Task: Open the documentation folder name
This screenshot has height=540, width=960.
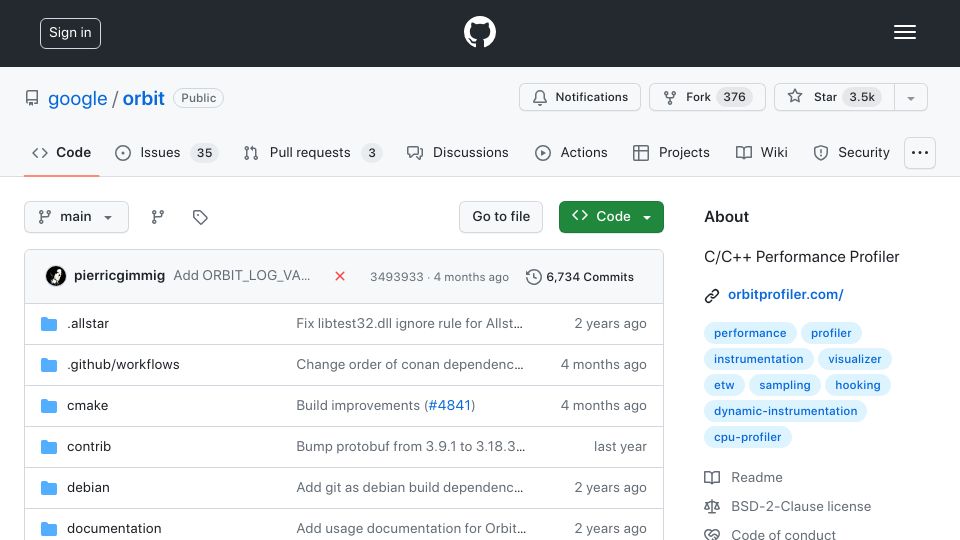Action: coord(114,528)
